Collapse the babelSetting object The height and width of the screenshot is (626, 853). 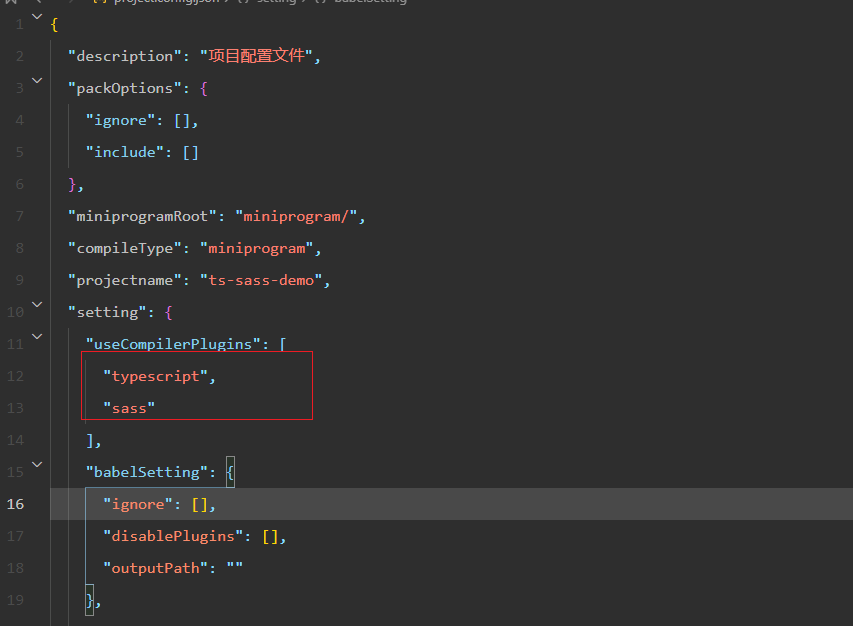pyautogui.click(x=36, y=464)
